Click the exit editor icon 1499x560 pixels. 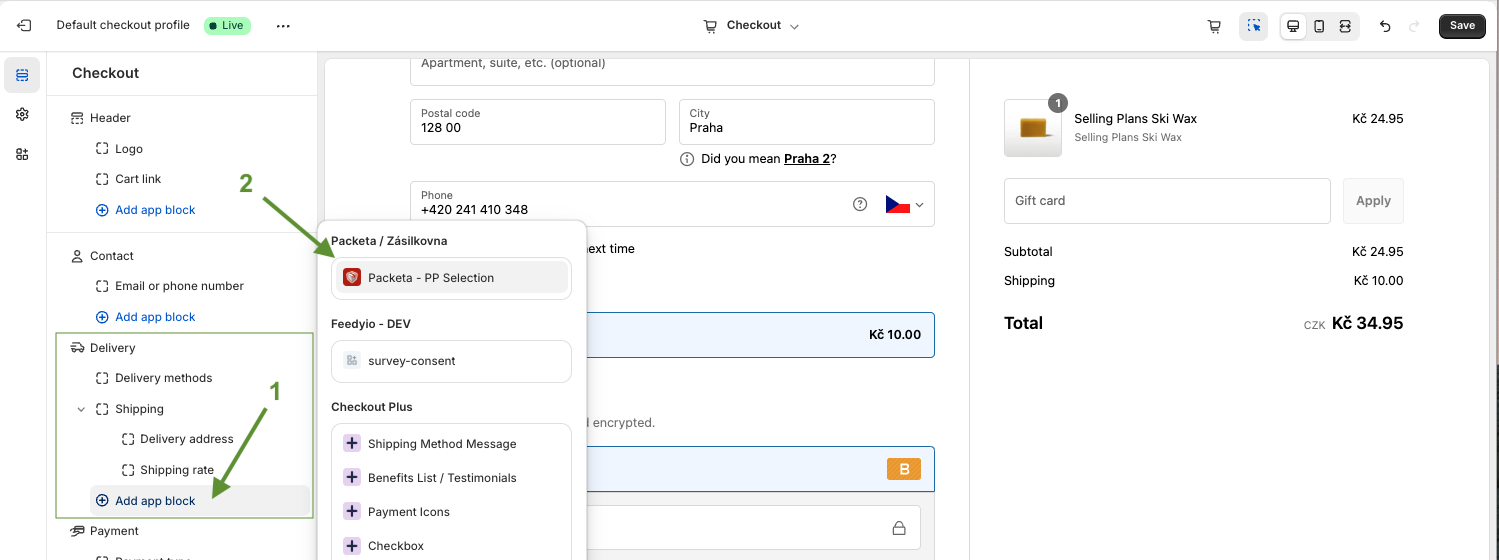coord(25,26)
